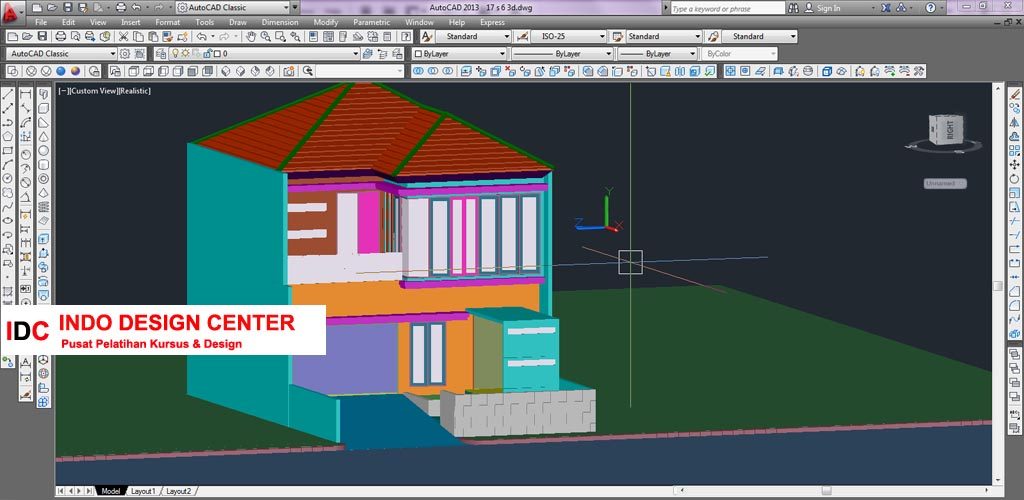Open the Layer Properties Manager
This screenshot has height=500, width=1024.
(x=161, y=54)
